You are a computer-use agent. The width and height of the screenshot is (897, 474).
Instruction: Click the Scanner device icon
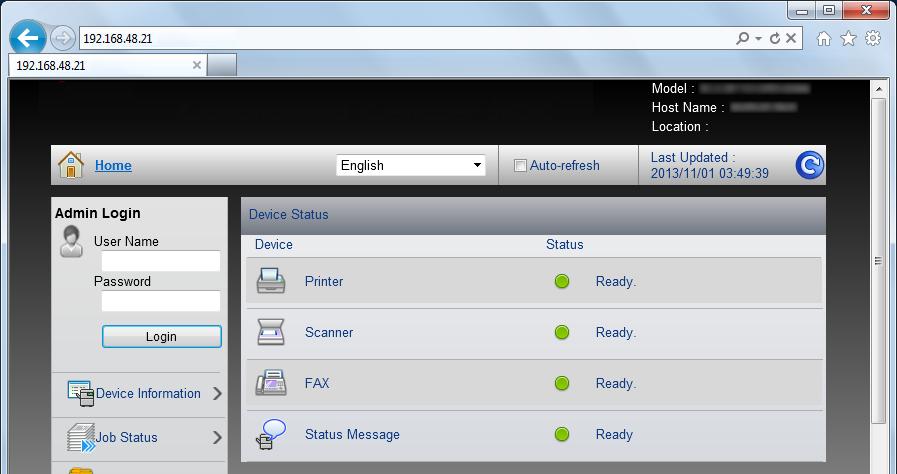[x=271, y=332]
